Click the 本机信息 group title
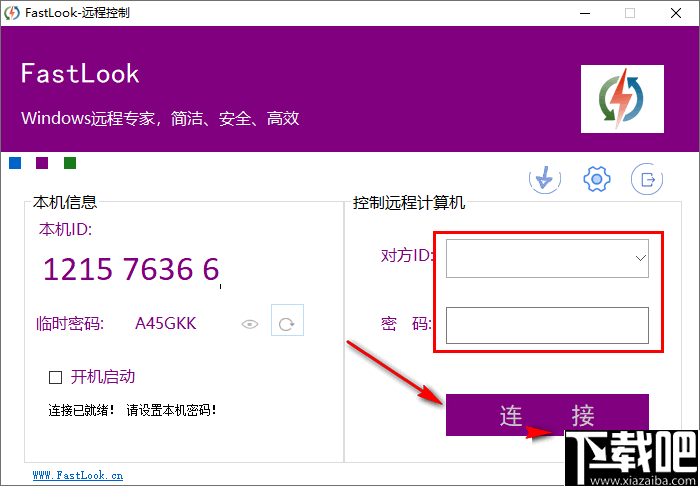700x486 pixels. 65,202
